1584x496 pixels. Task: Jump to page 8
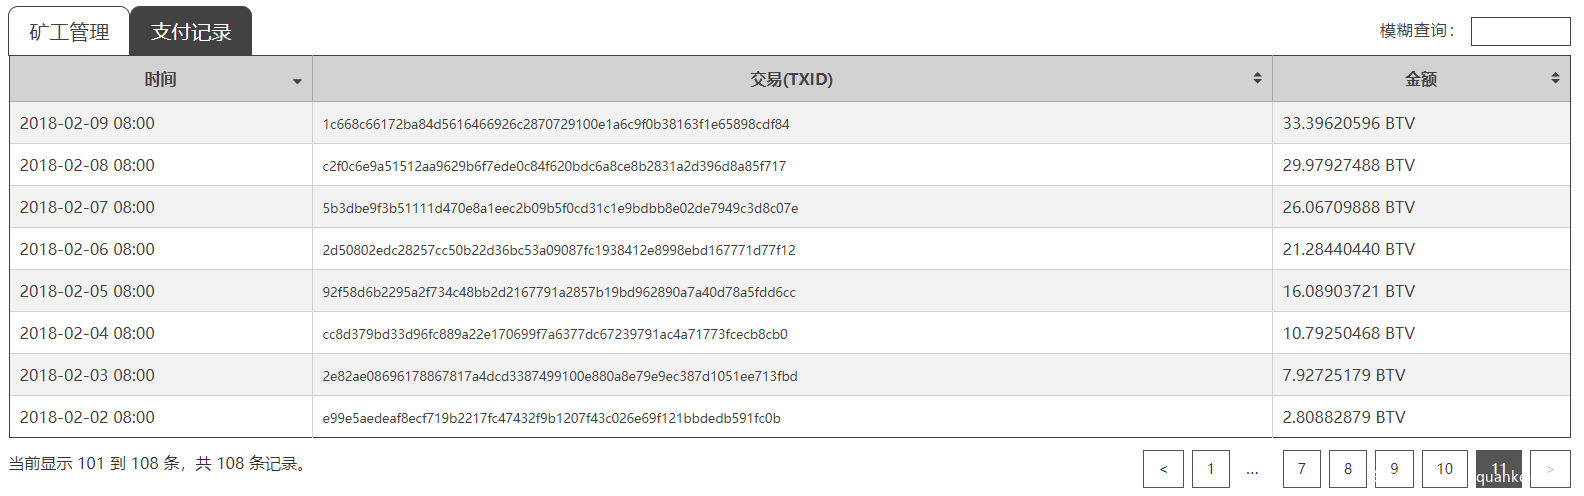pyautogui.click(x=1348, y=469)
